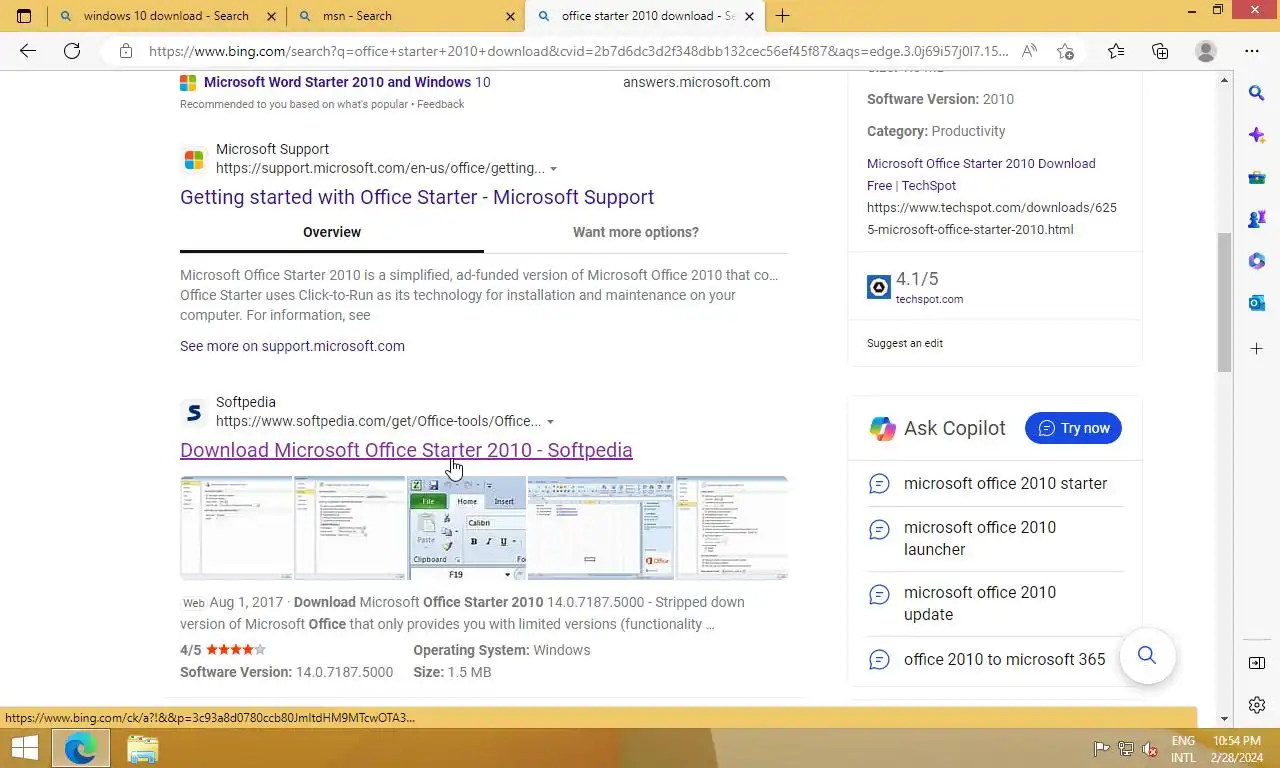The width and height of the screenshot is (1280, 768).
Task: Open the Collections icon
Action: 1160,51
